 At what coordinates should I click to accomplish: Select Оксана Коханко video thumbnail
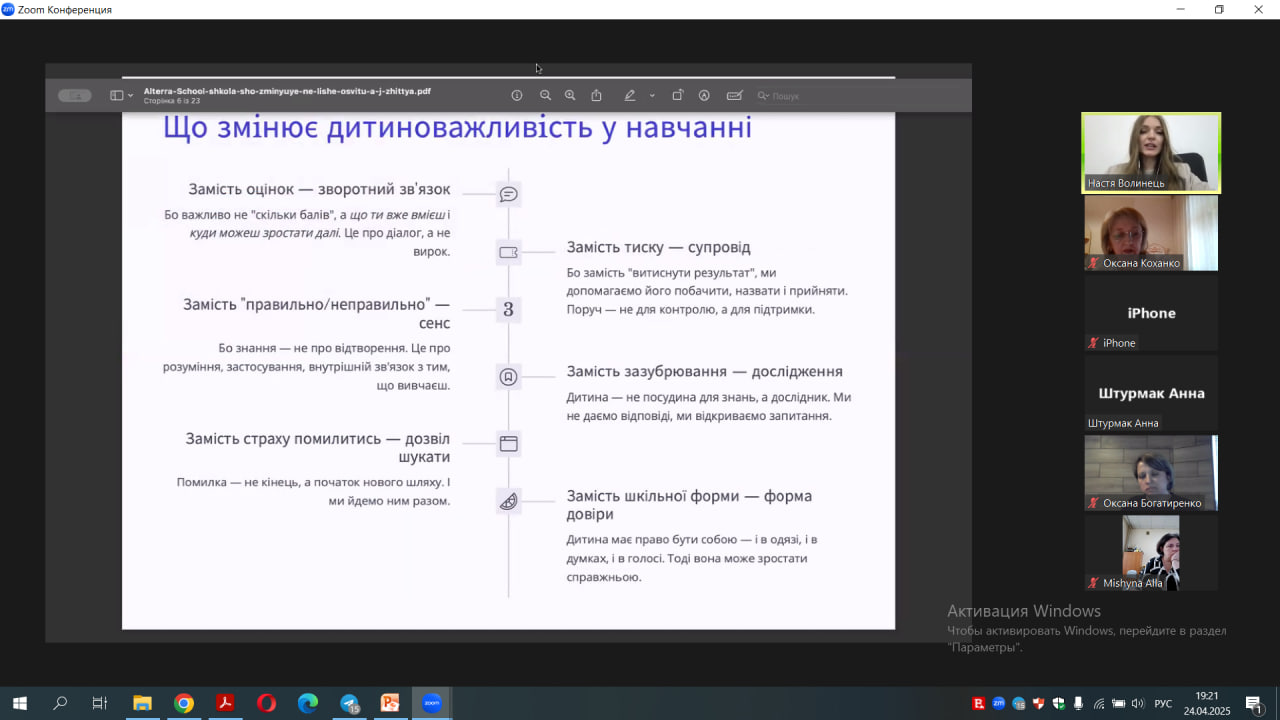coord(1151,232)
